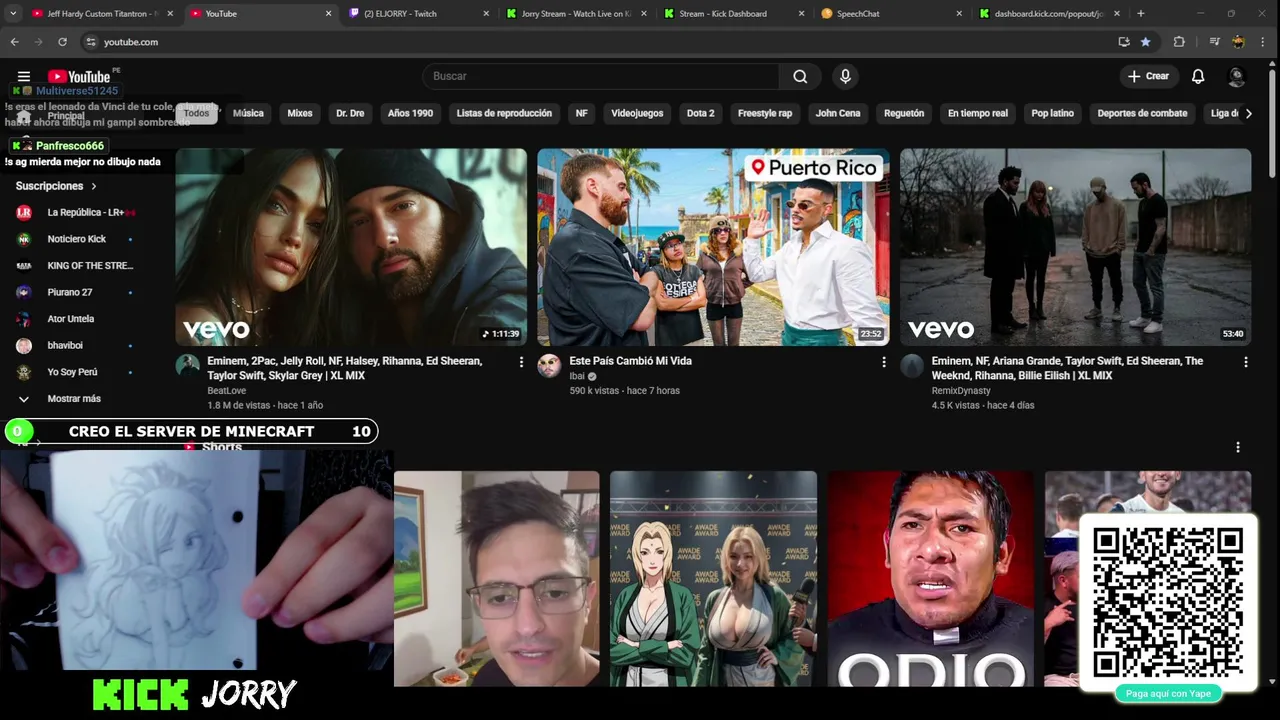This screenshot has width=1280, height=720.
Task: Open a new browser tab
Action: pyautogui.click(x=1141, y=14)
